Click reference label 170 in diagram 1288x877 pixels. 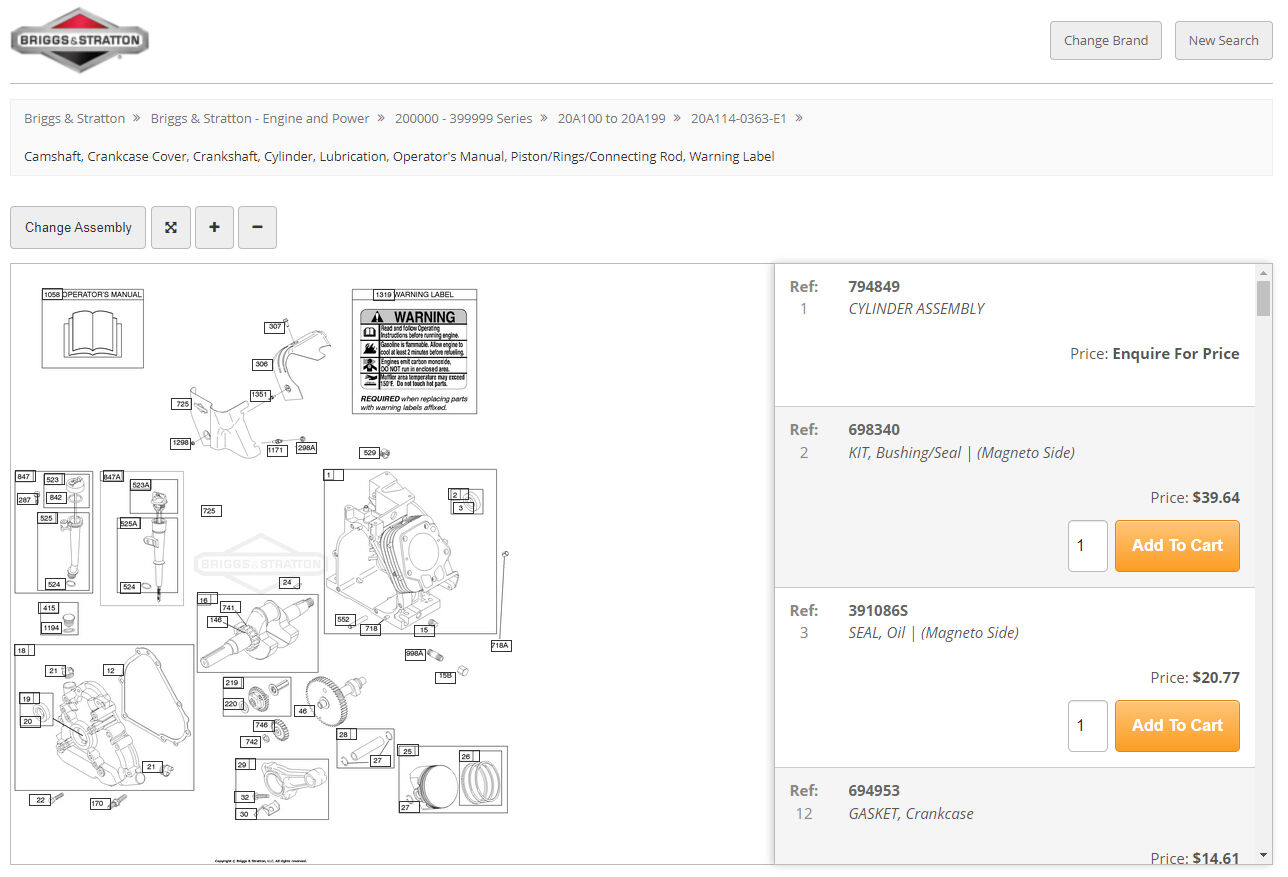(97, 804)
